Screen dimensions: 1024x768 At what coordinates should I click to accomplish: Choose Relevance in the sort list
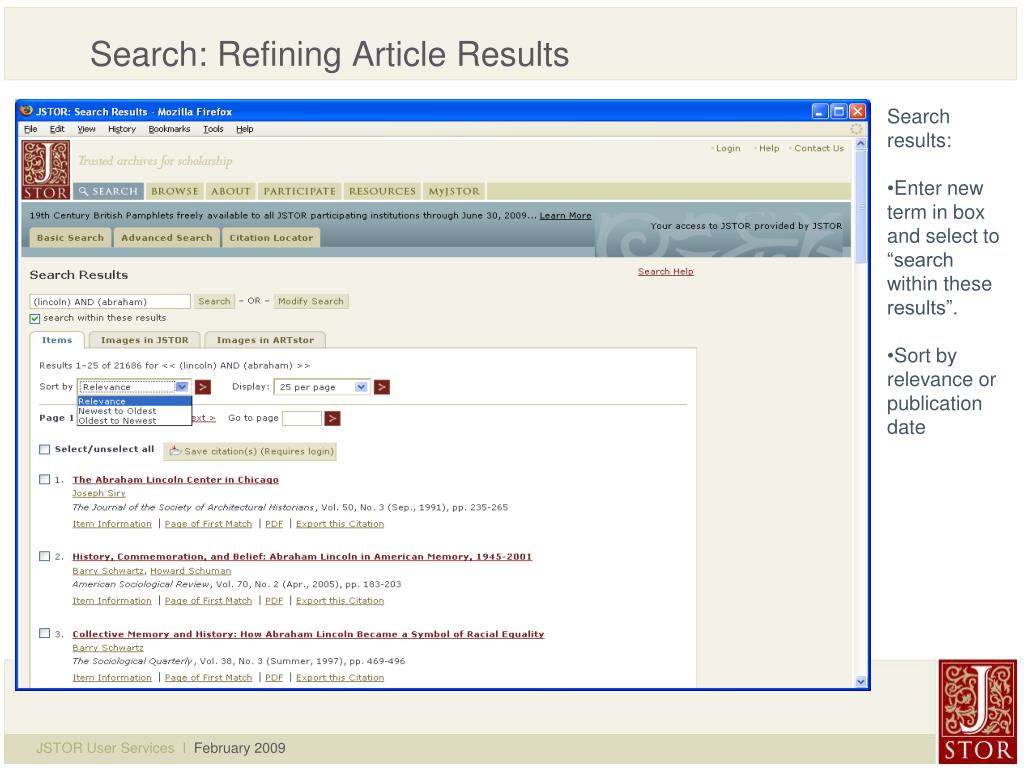coord(134,402)
